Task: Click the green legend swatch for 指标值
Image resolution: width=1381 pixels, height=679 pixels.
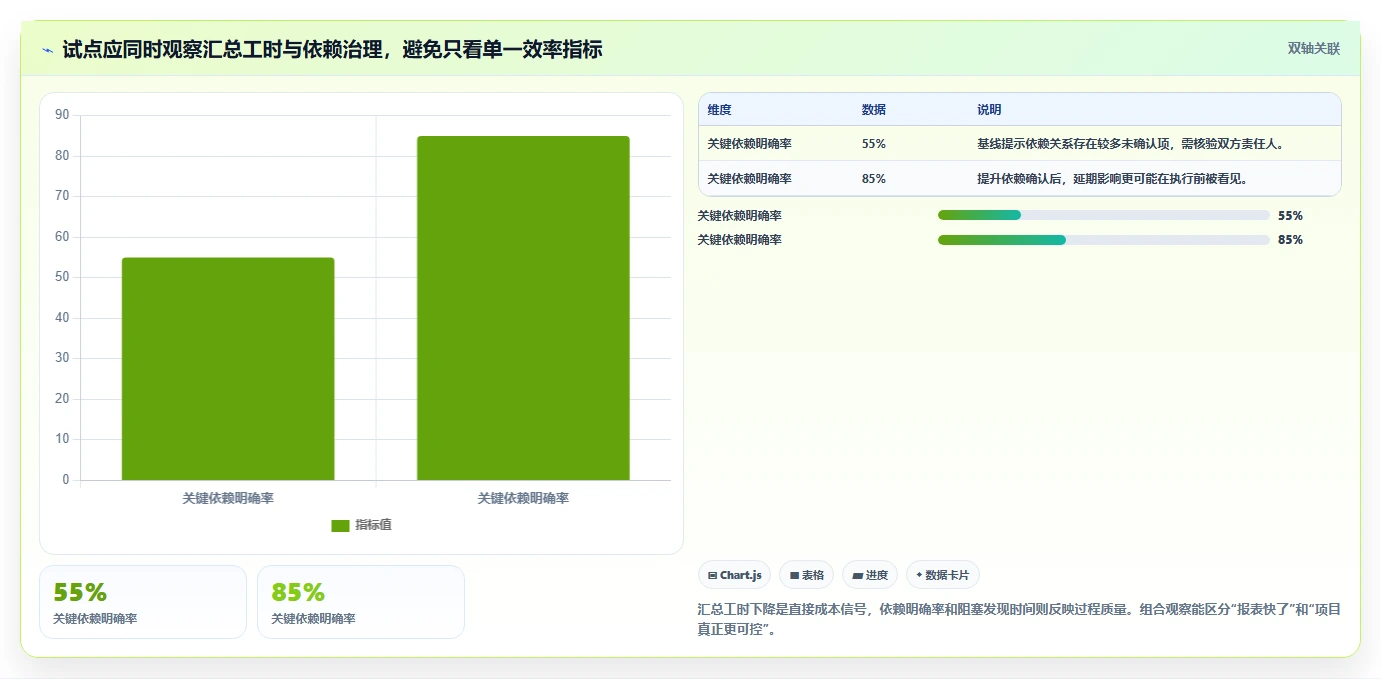Action: click(340, 525)
